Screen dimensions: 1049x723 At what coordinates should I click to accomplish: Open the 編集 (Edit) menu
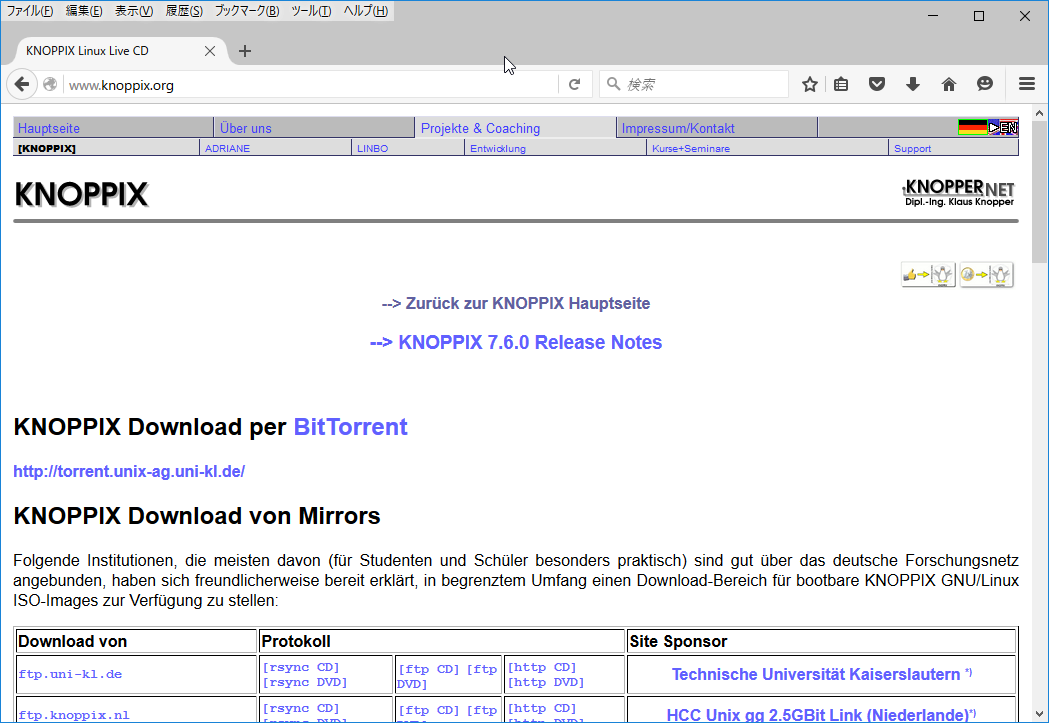pyautogui.click(x=84, y=11)
